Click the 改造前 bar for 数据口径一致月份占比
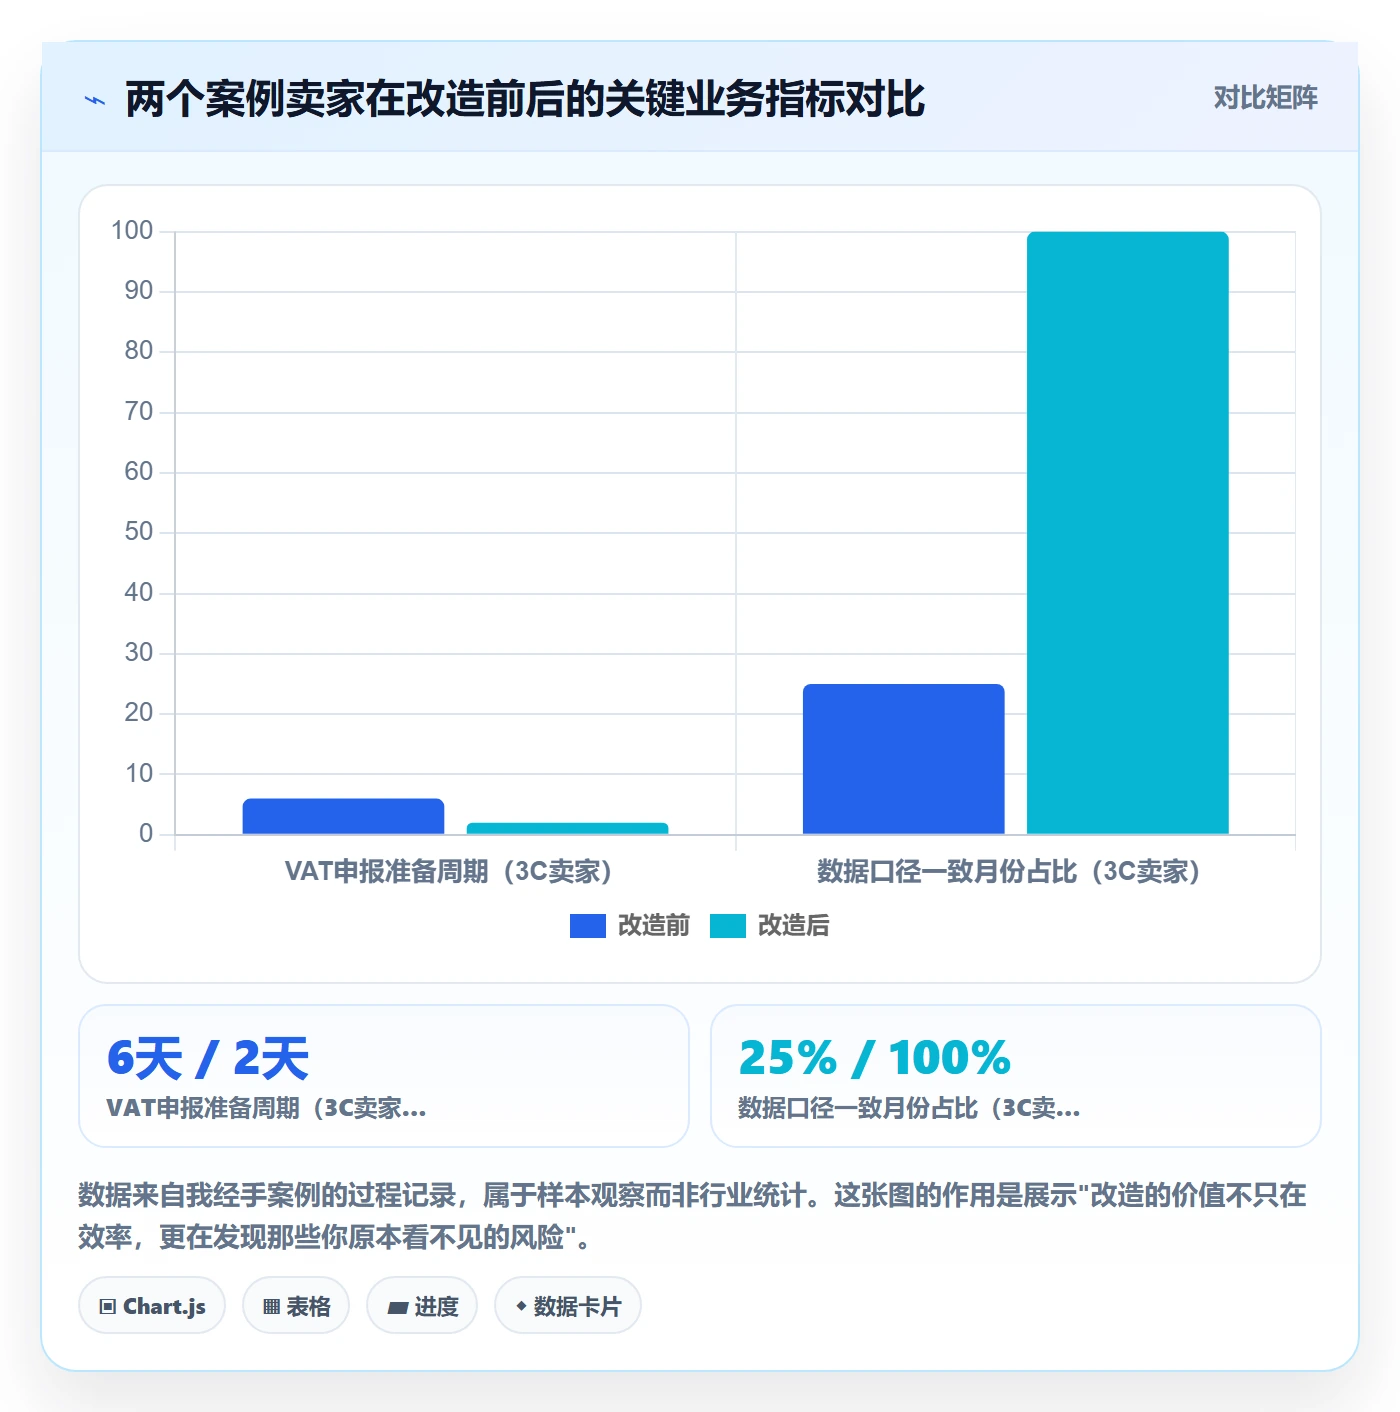 (x=903, y=759)
